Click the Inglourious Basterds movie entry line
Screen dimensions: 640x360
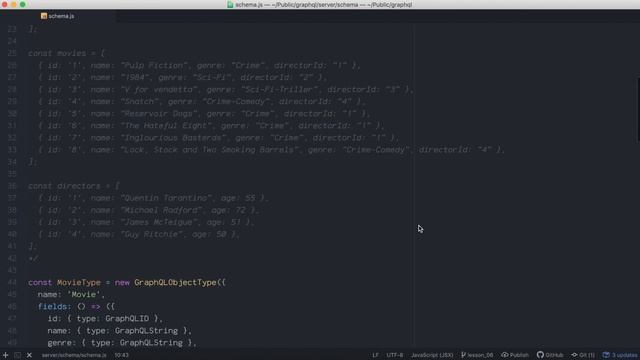218,138
